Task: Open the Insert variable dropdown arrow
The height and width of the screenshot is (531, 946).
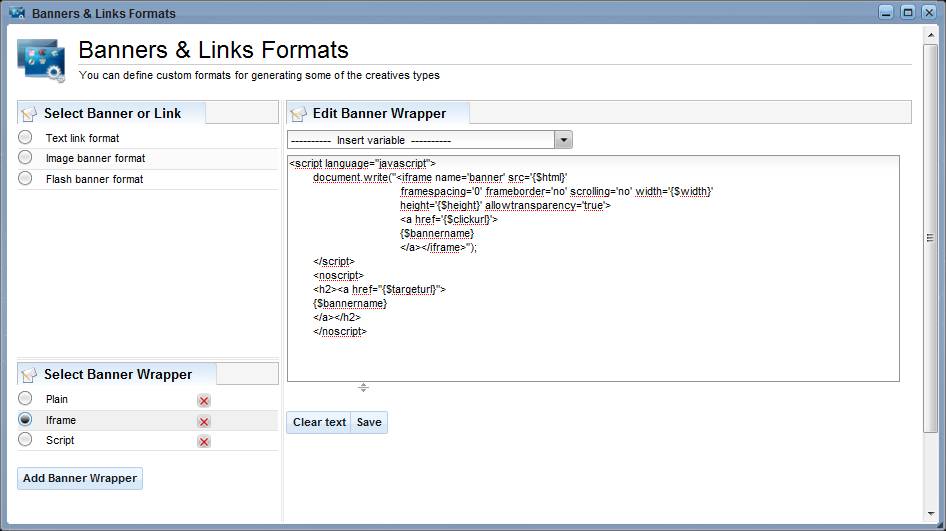Action: coord(563,140)
